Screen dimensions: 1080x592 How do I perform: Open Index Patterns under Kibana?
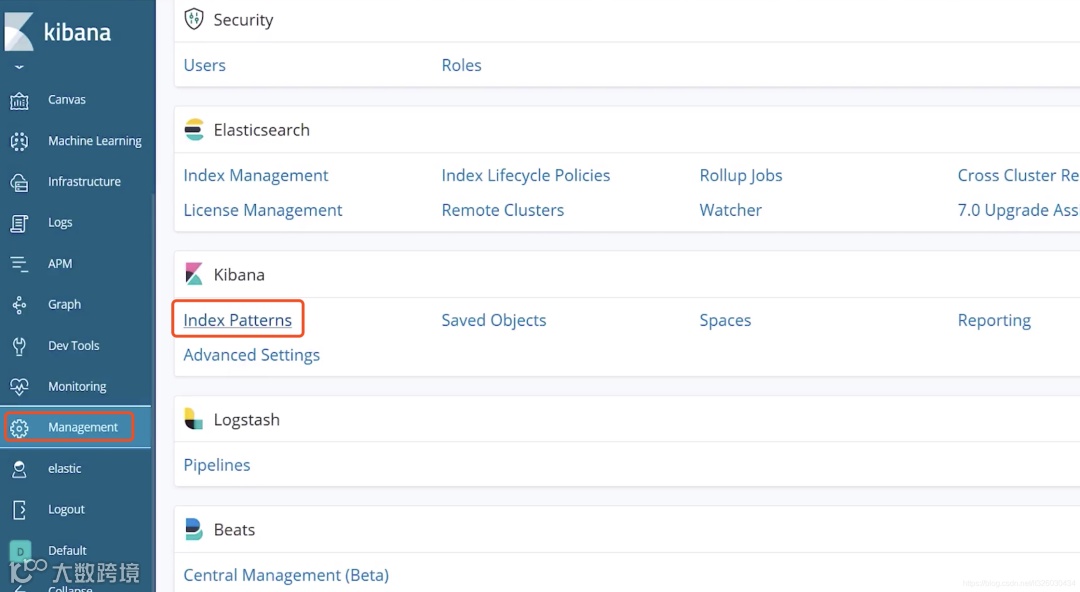pyautogui.click(x=238, y=320)
